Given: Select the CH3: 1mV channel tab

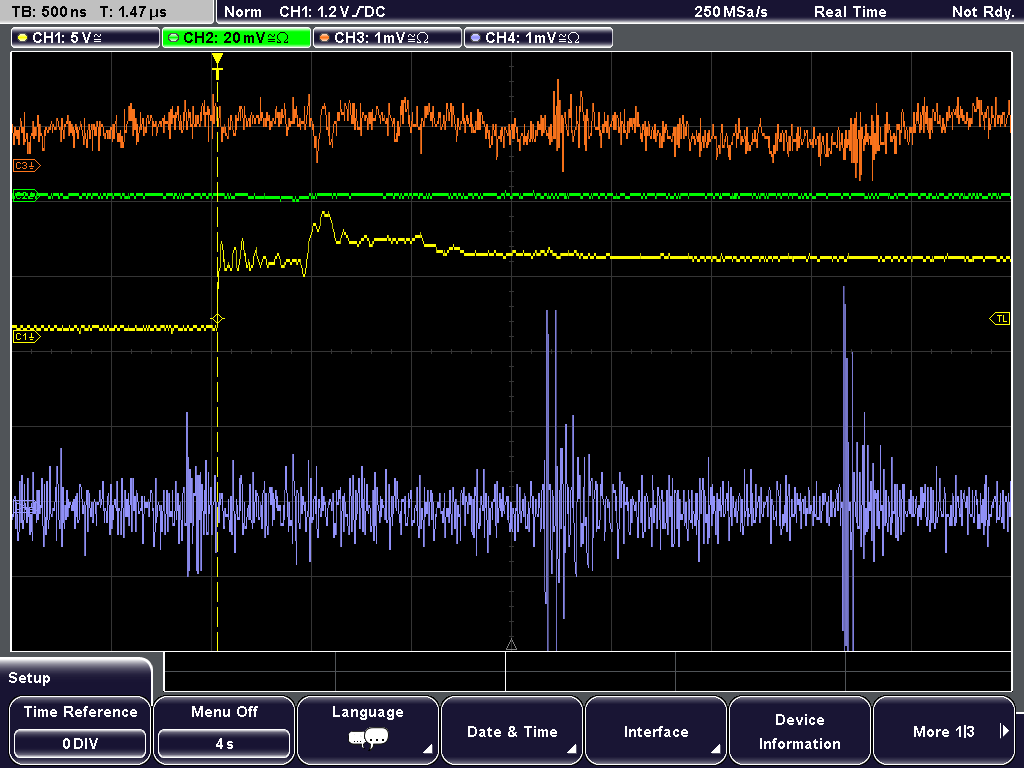Looking at the screenshot, I should click(387, 38).
